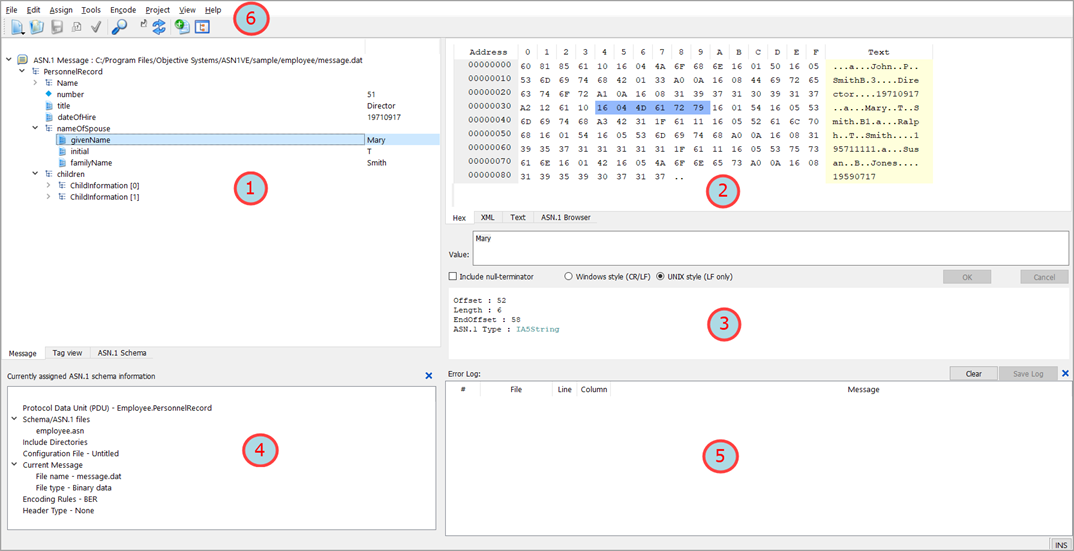This screenshot has height=551, width=1074.
Task: Expand the Name tree node
Action: tap(35, 83)
